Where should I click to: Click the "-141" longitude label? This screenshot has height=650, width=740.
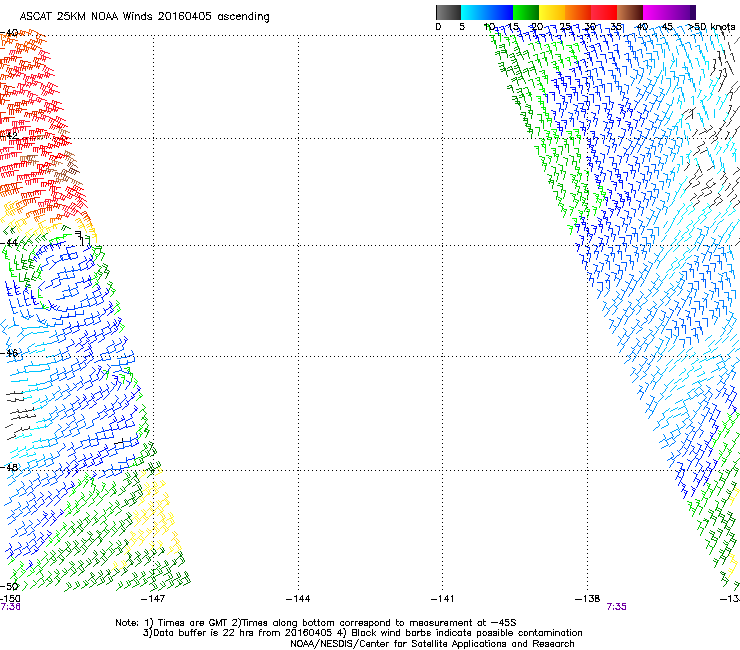tap(443, 599)
